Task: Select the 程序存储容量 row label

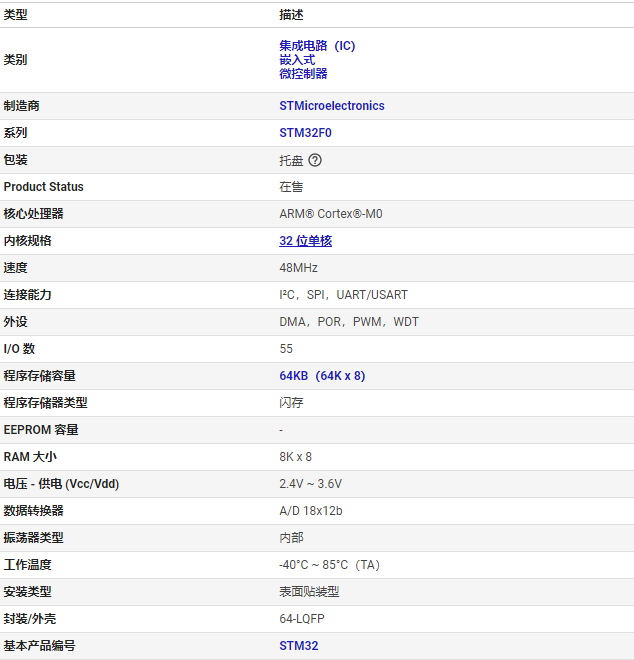Action: [x=40, y=376]
